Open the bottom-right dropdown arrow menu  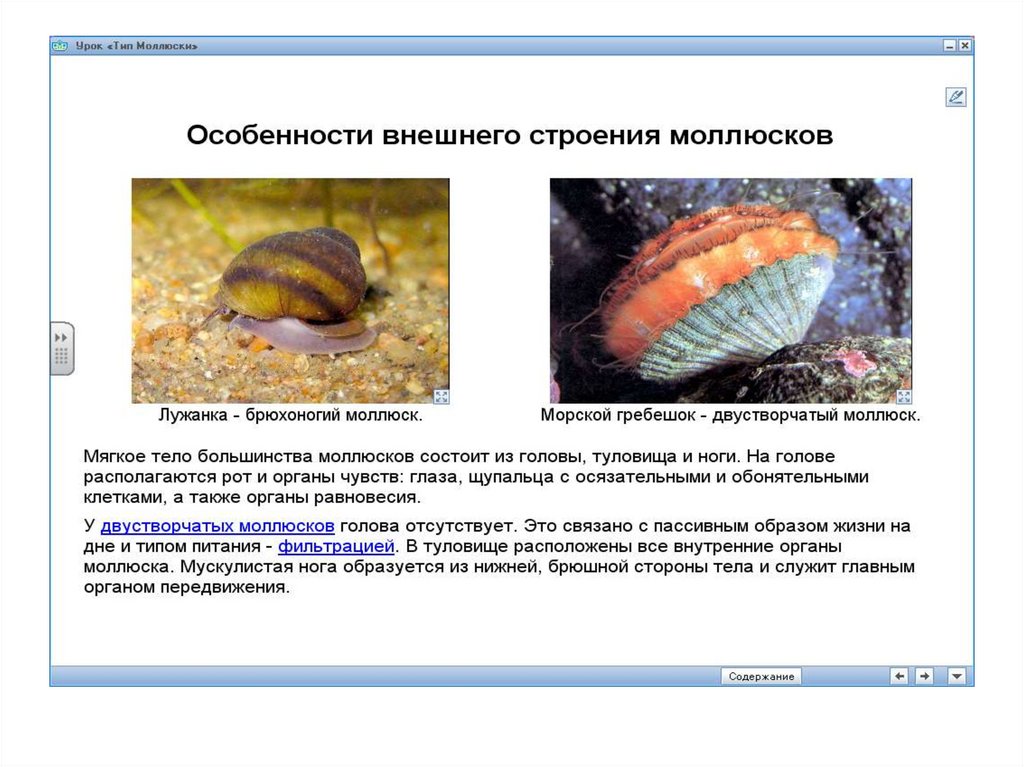(x=957, y=676)
